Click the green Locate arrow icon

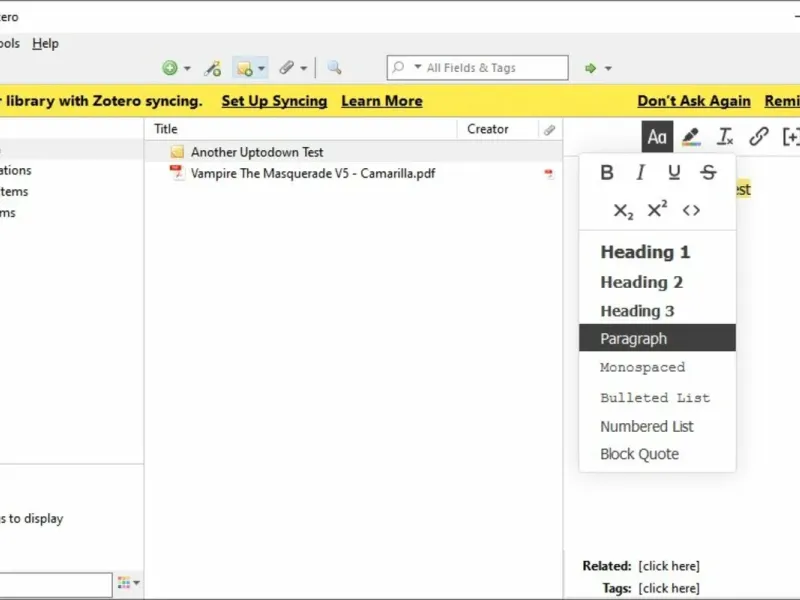590,68
